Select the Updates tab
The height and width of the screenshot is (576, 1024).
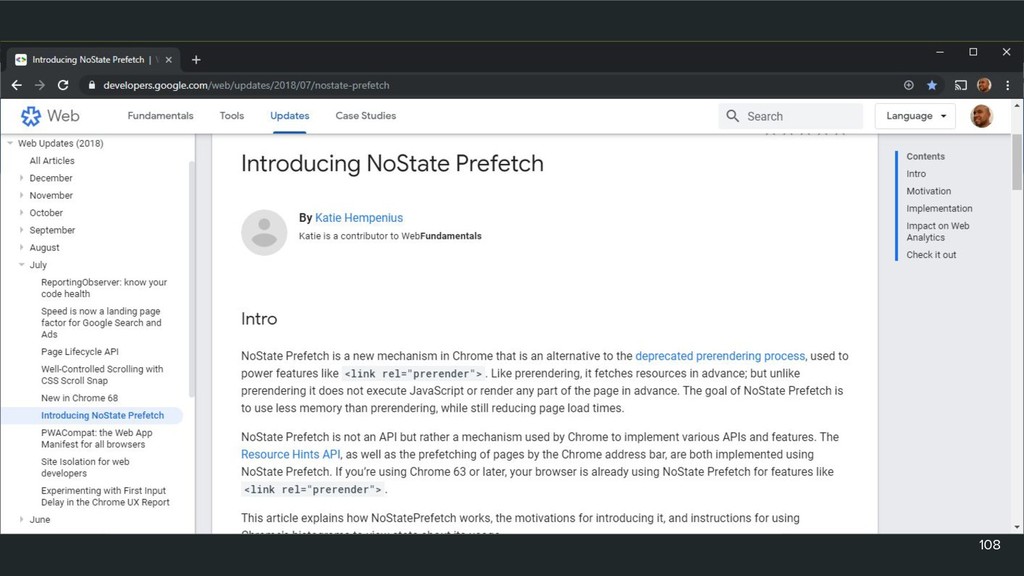289,116
